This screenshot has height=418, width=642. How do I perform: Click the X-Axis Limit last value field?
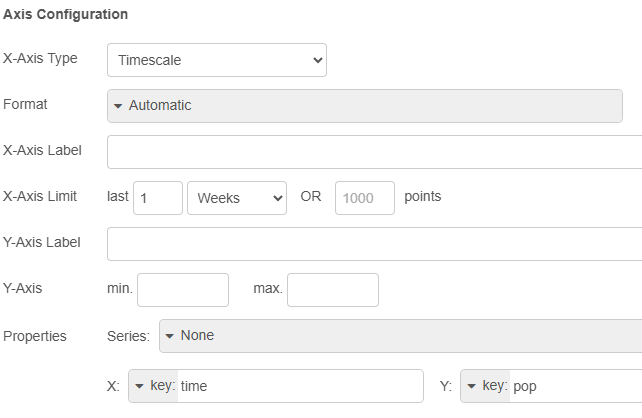pos(157,198)
